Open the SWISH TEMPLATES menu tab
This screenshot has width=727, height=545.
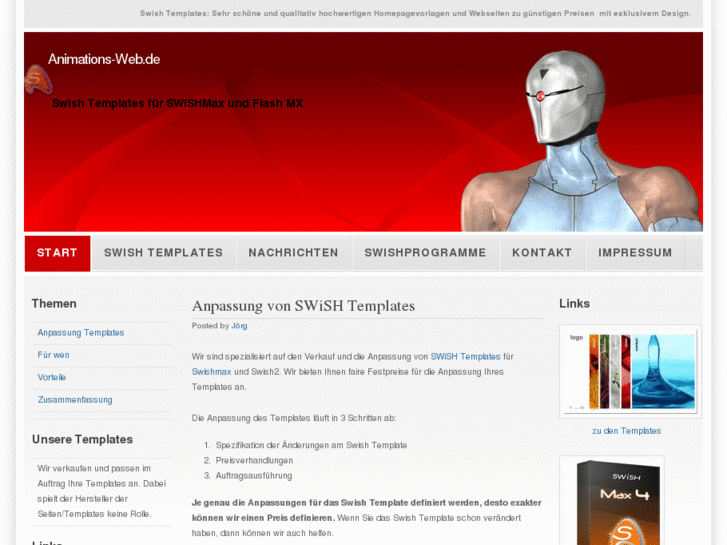[163, 253]
